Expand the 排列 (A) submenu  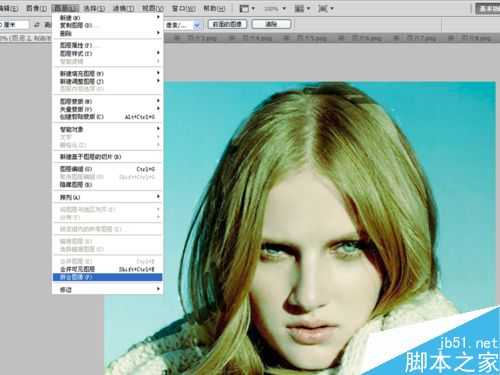tap(107, 197)
